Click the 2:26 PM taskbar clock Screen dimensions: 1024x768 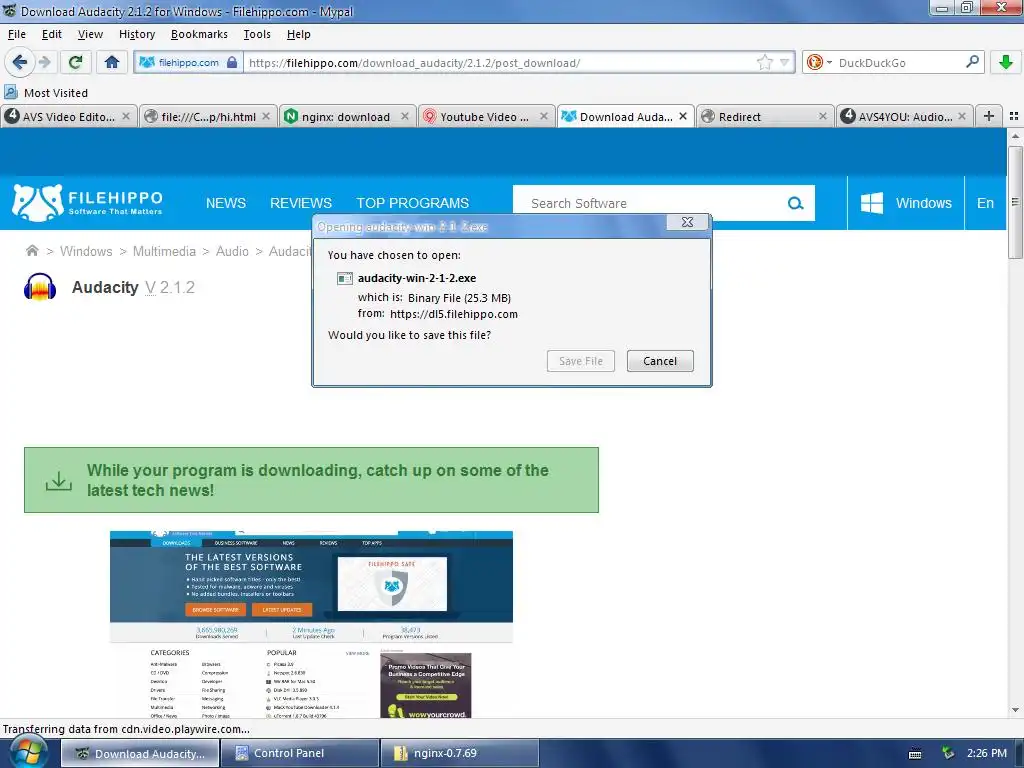point(987,753)
